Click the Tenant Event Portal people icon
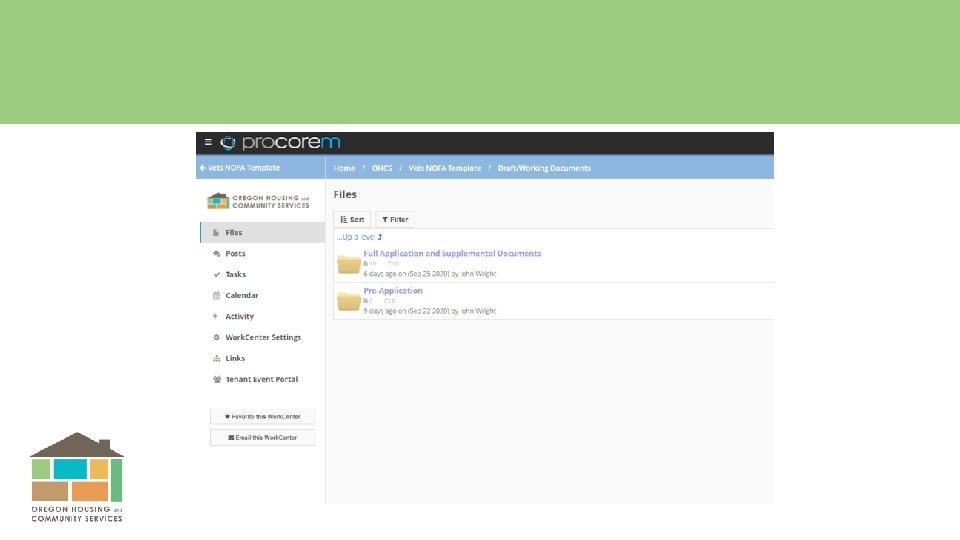The width and height of the screenshot is (960, 540). (217, 380)
